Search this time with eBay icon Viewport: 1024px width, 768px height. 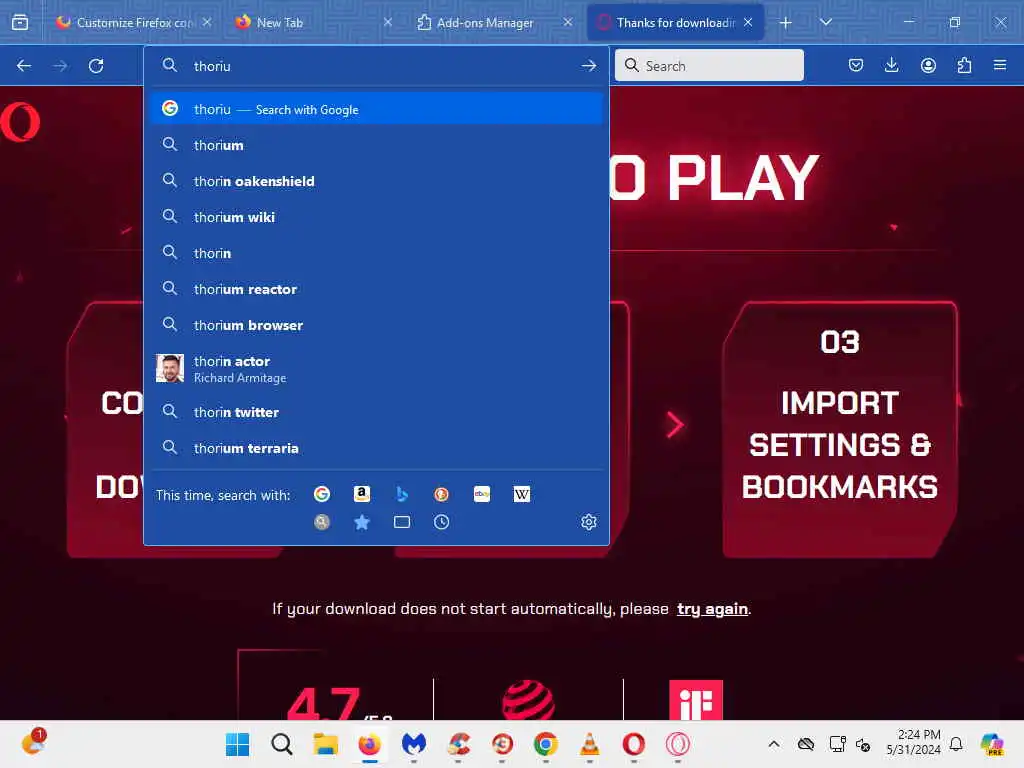[x=482, y=494]
